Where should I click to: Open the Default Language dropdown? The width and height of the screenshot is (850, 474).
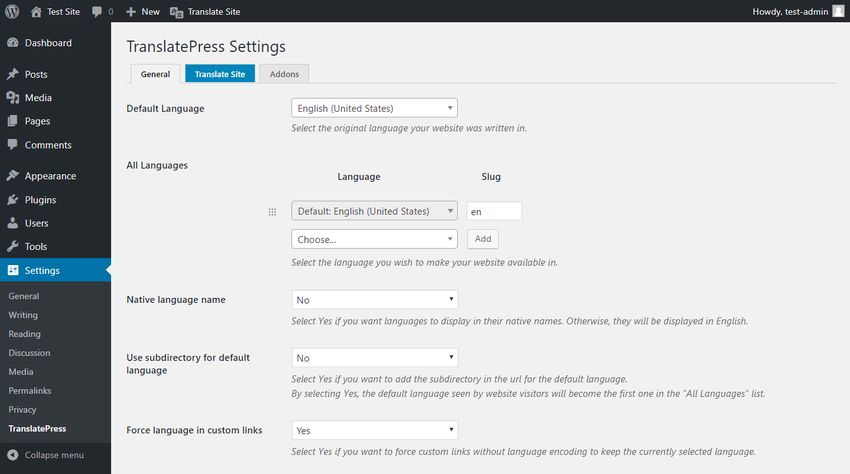click(x=374, y=108)
